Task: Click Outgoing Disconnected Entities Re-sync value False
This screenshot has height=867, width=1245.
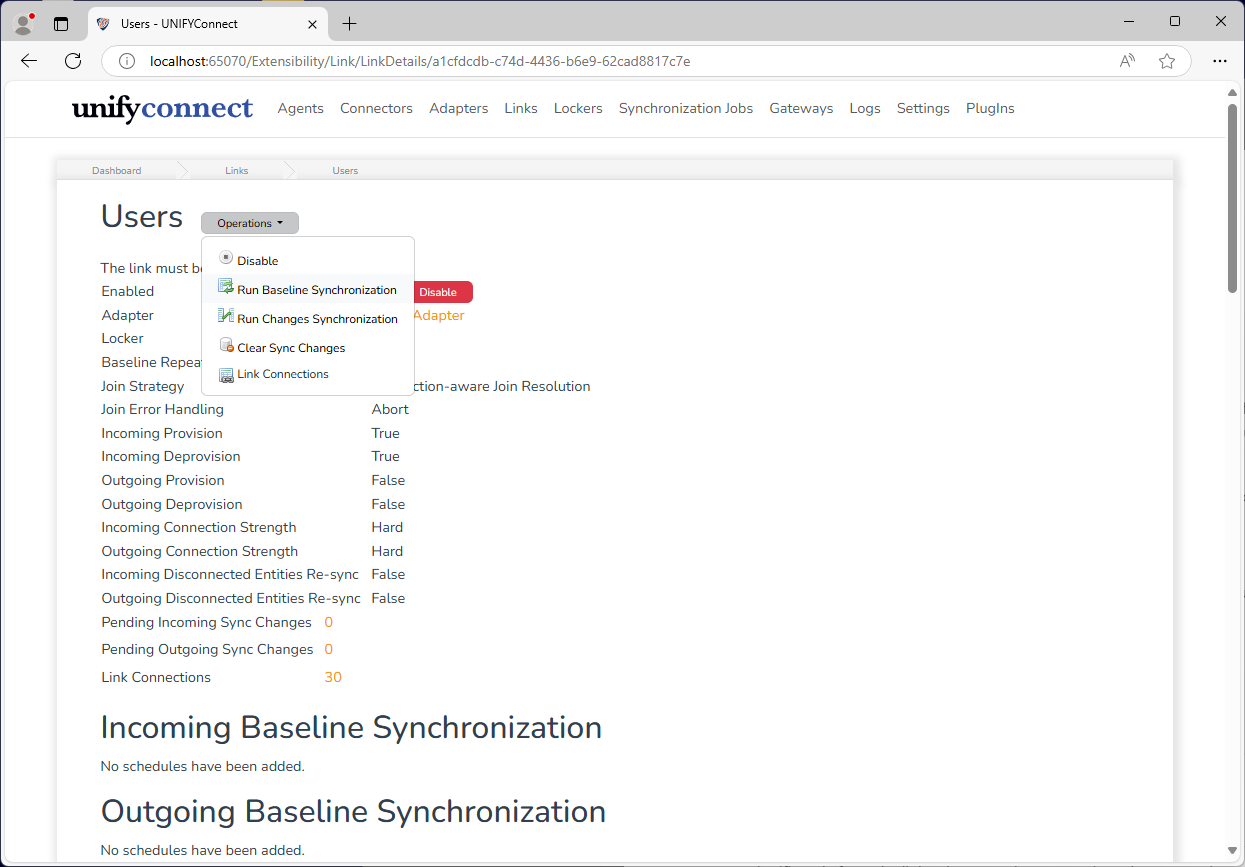Action: [x=388, y=598]
